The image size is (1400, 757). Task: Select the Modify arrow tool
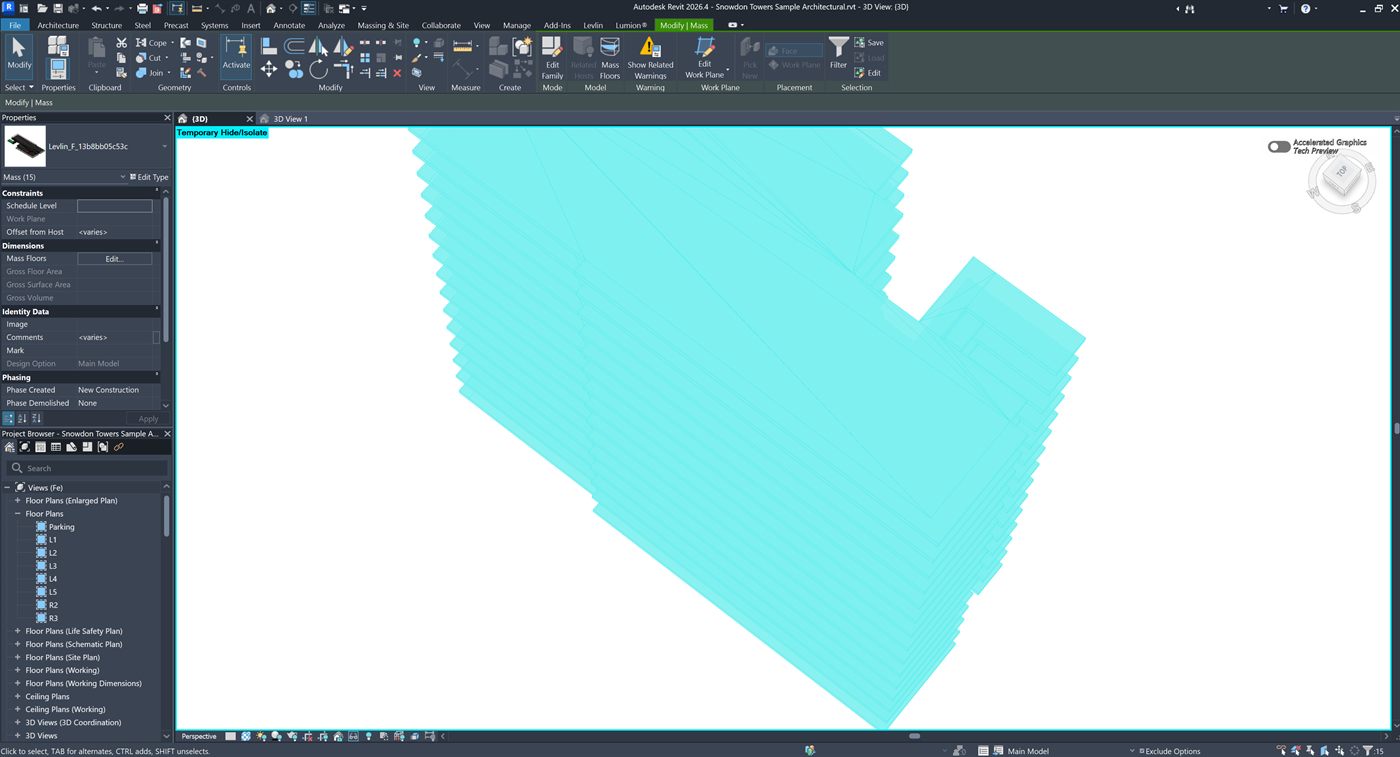tap(19, 55)
